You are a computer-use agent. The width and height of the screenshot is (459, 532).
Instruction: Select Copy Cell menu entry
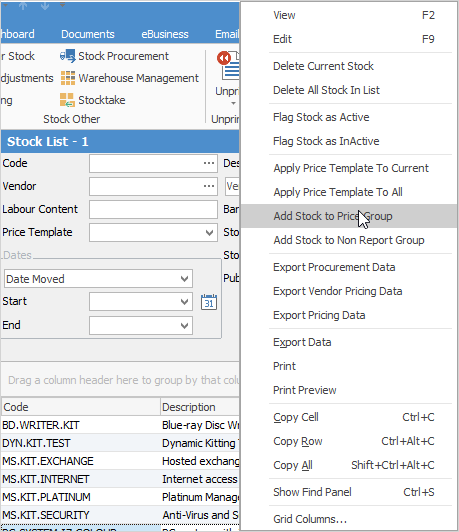coord(349,417)
